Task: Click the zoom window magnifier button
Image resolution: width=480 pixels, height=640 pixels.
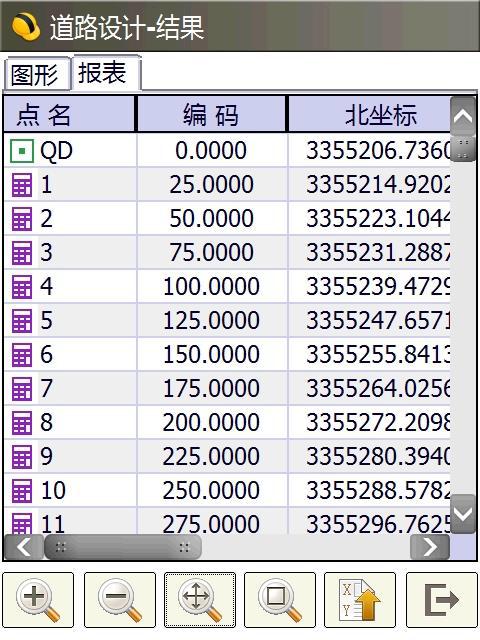Action: (280, 600)
